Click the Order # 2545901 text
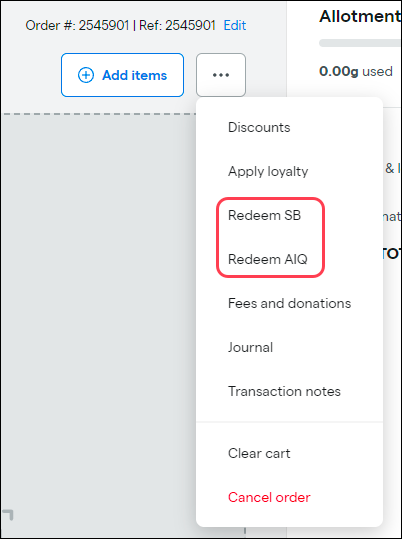This screenshot has width=402, height=539. [x=77, y=25]
